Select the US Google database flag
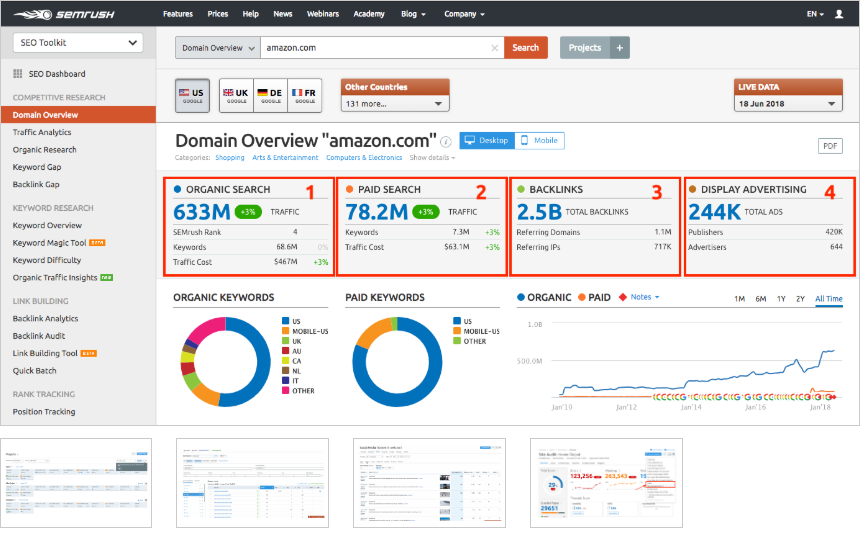This screenshot has height=535, width=861. (x=192, y=96)
